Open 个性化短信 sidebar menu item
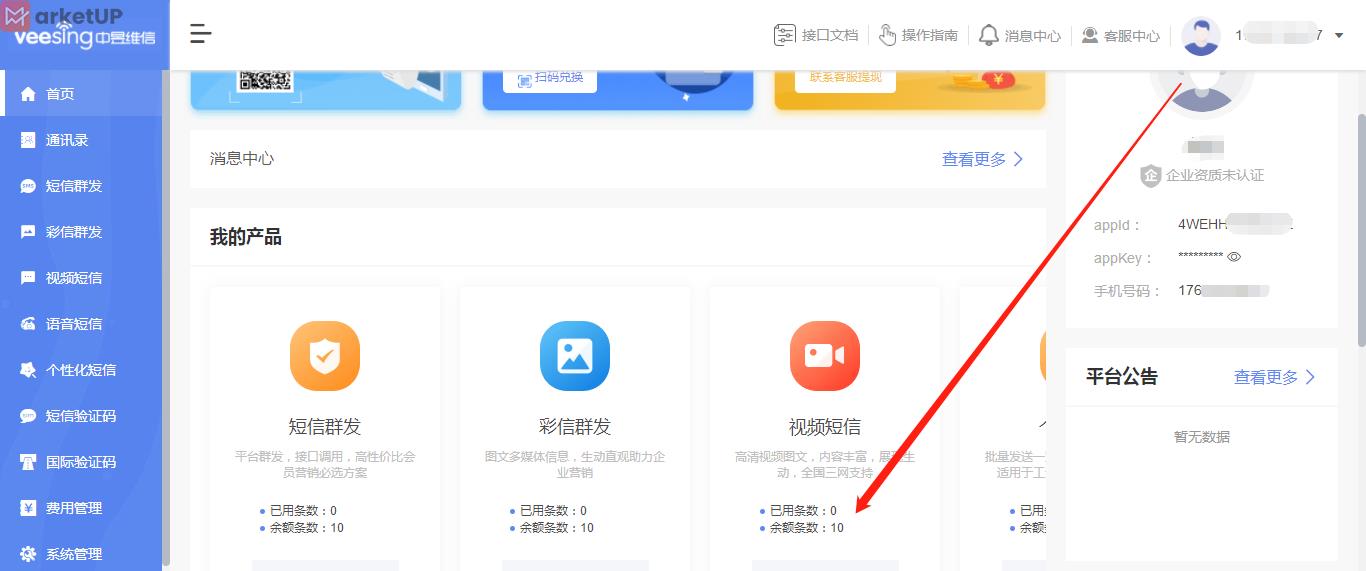The height and width of the screenshot is (571, 1366). [x=81, y=370]
